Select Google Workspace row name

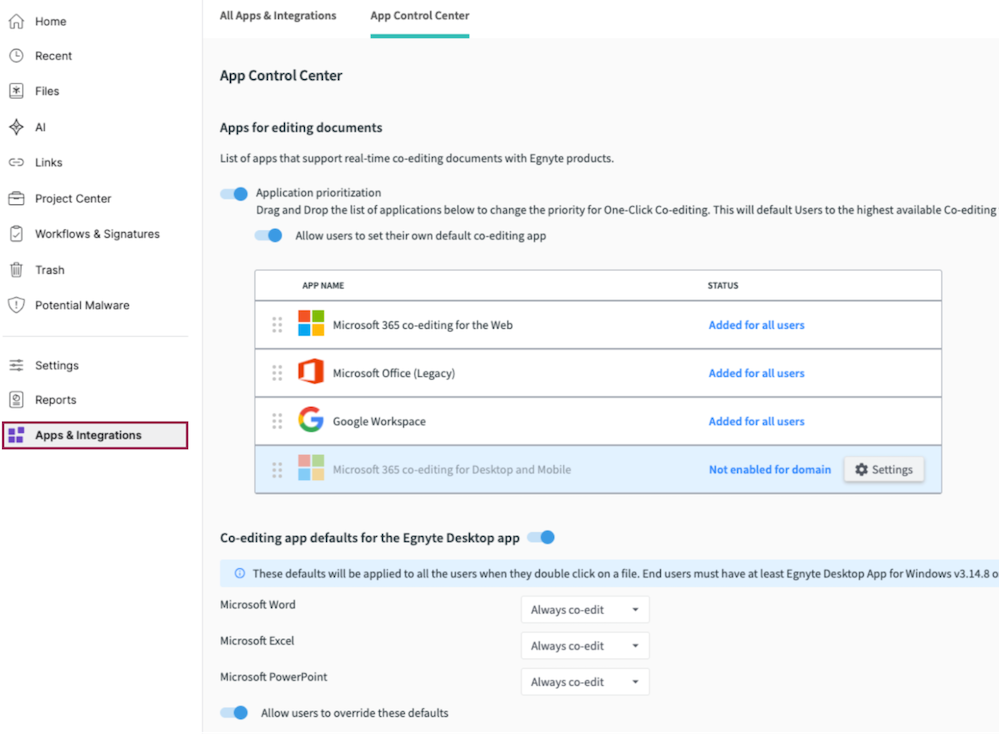click(x=379, y=421)
